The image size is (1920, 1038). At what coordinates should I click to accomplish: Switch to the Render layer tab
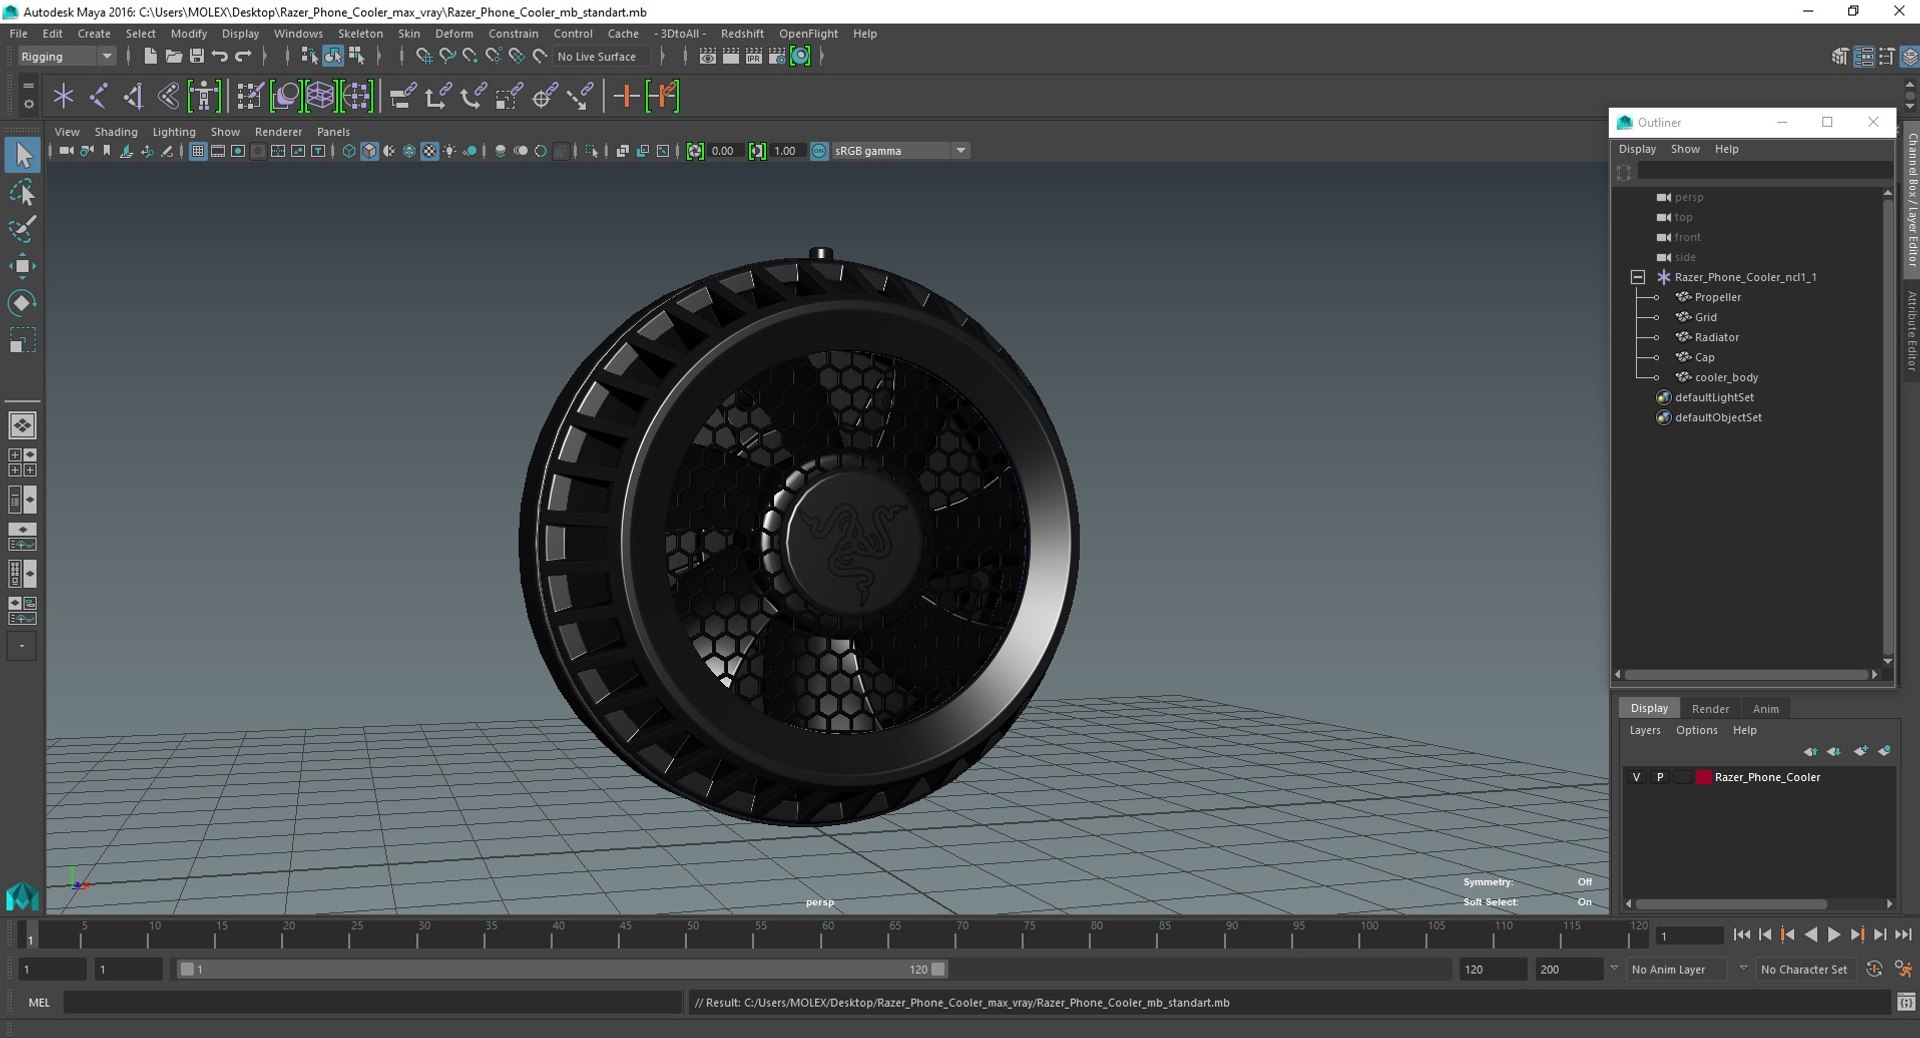tap(1710, 709)
